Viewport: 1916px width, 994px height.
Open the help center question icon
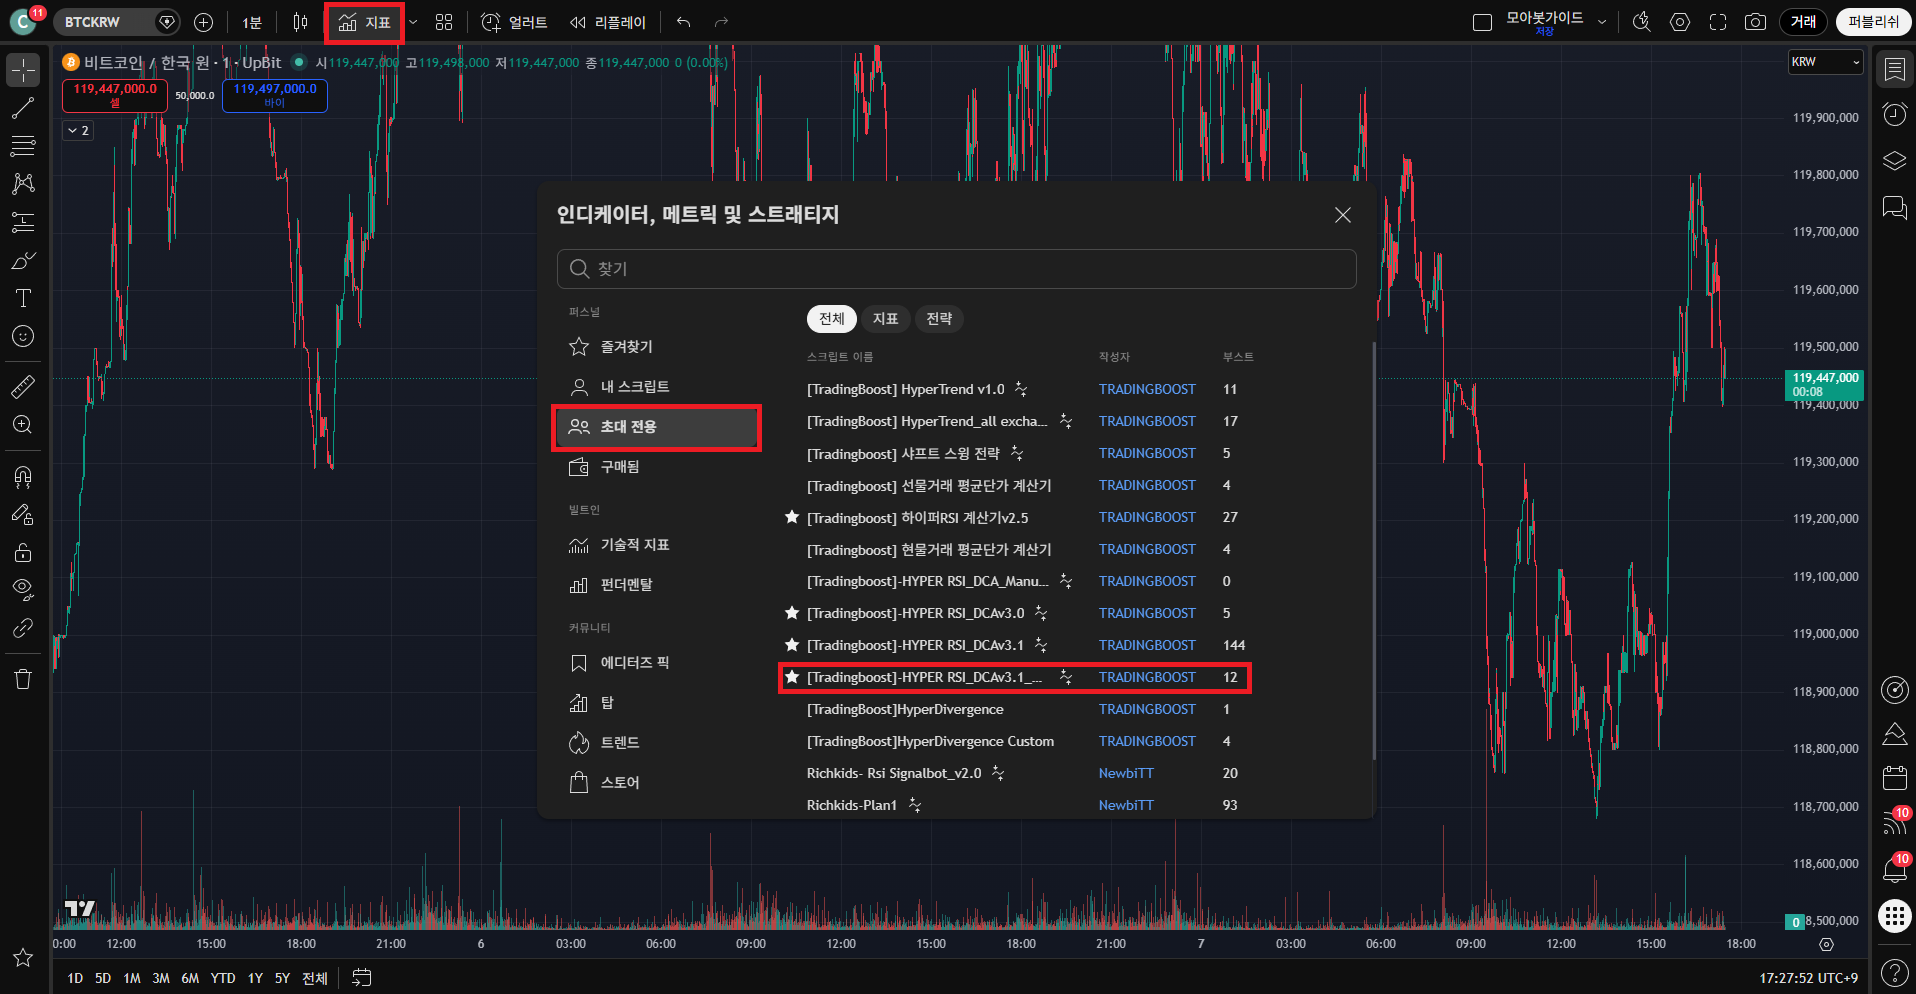coord(1894,972)
